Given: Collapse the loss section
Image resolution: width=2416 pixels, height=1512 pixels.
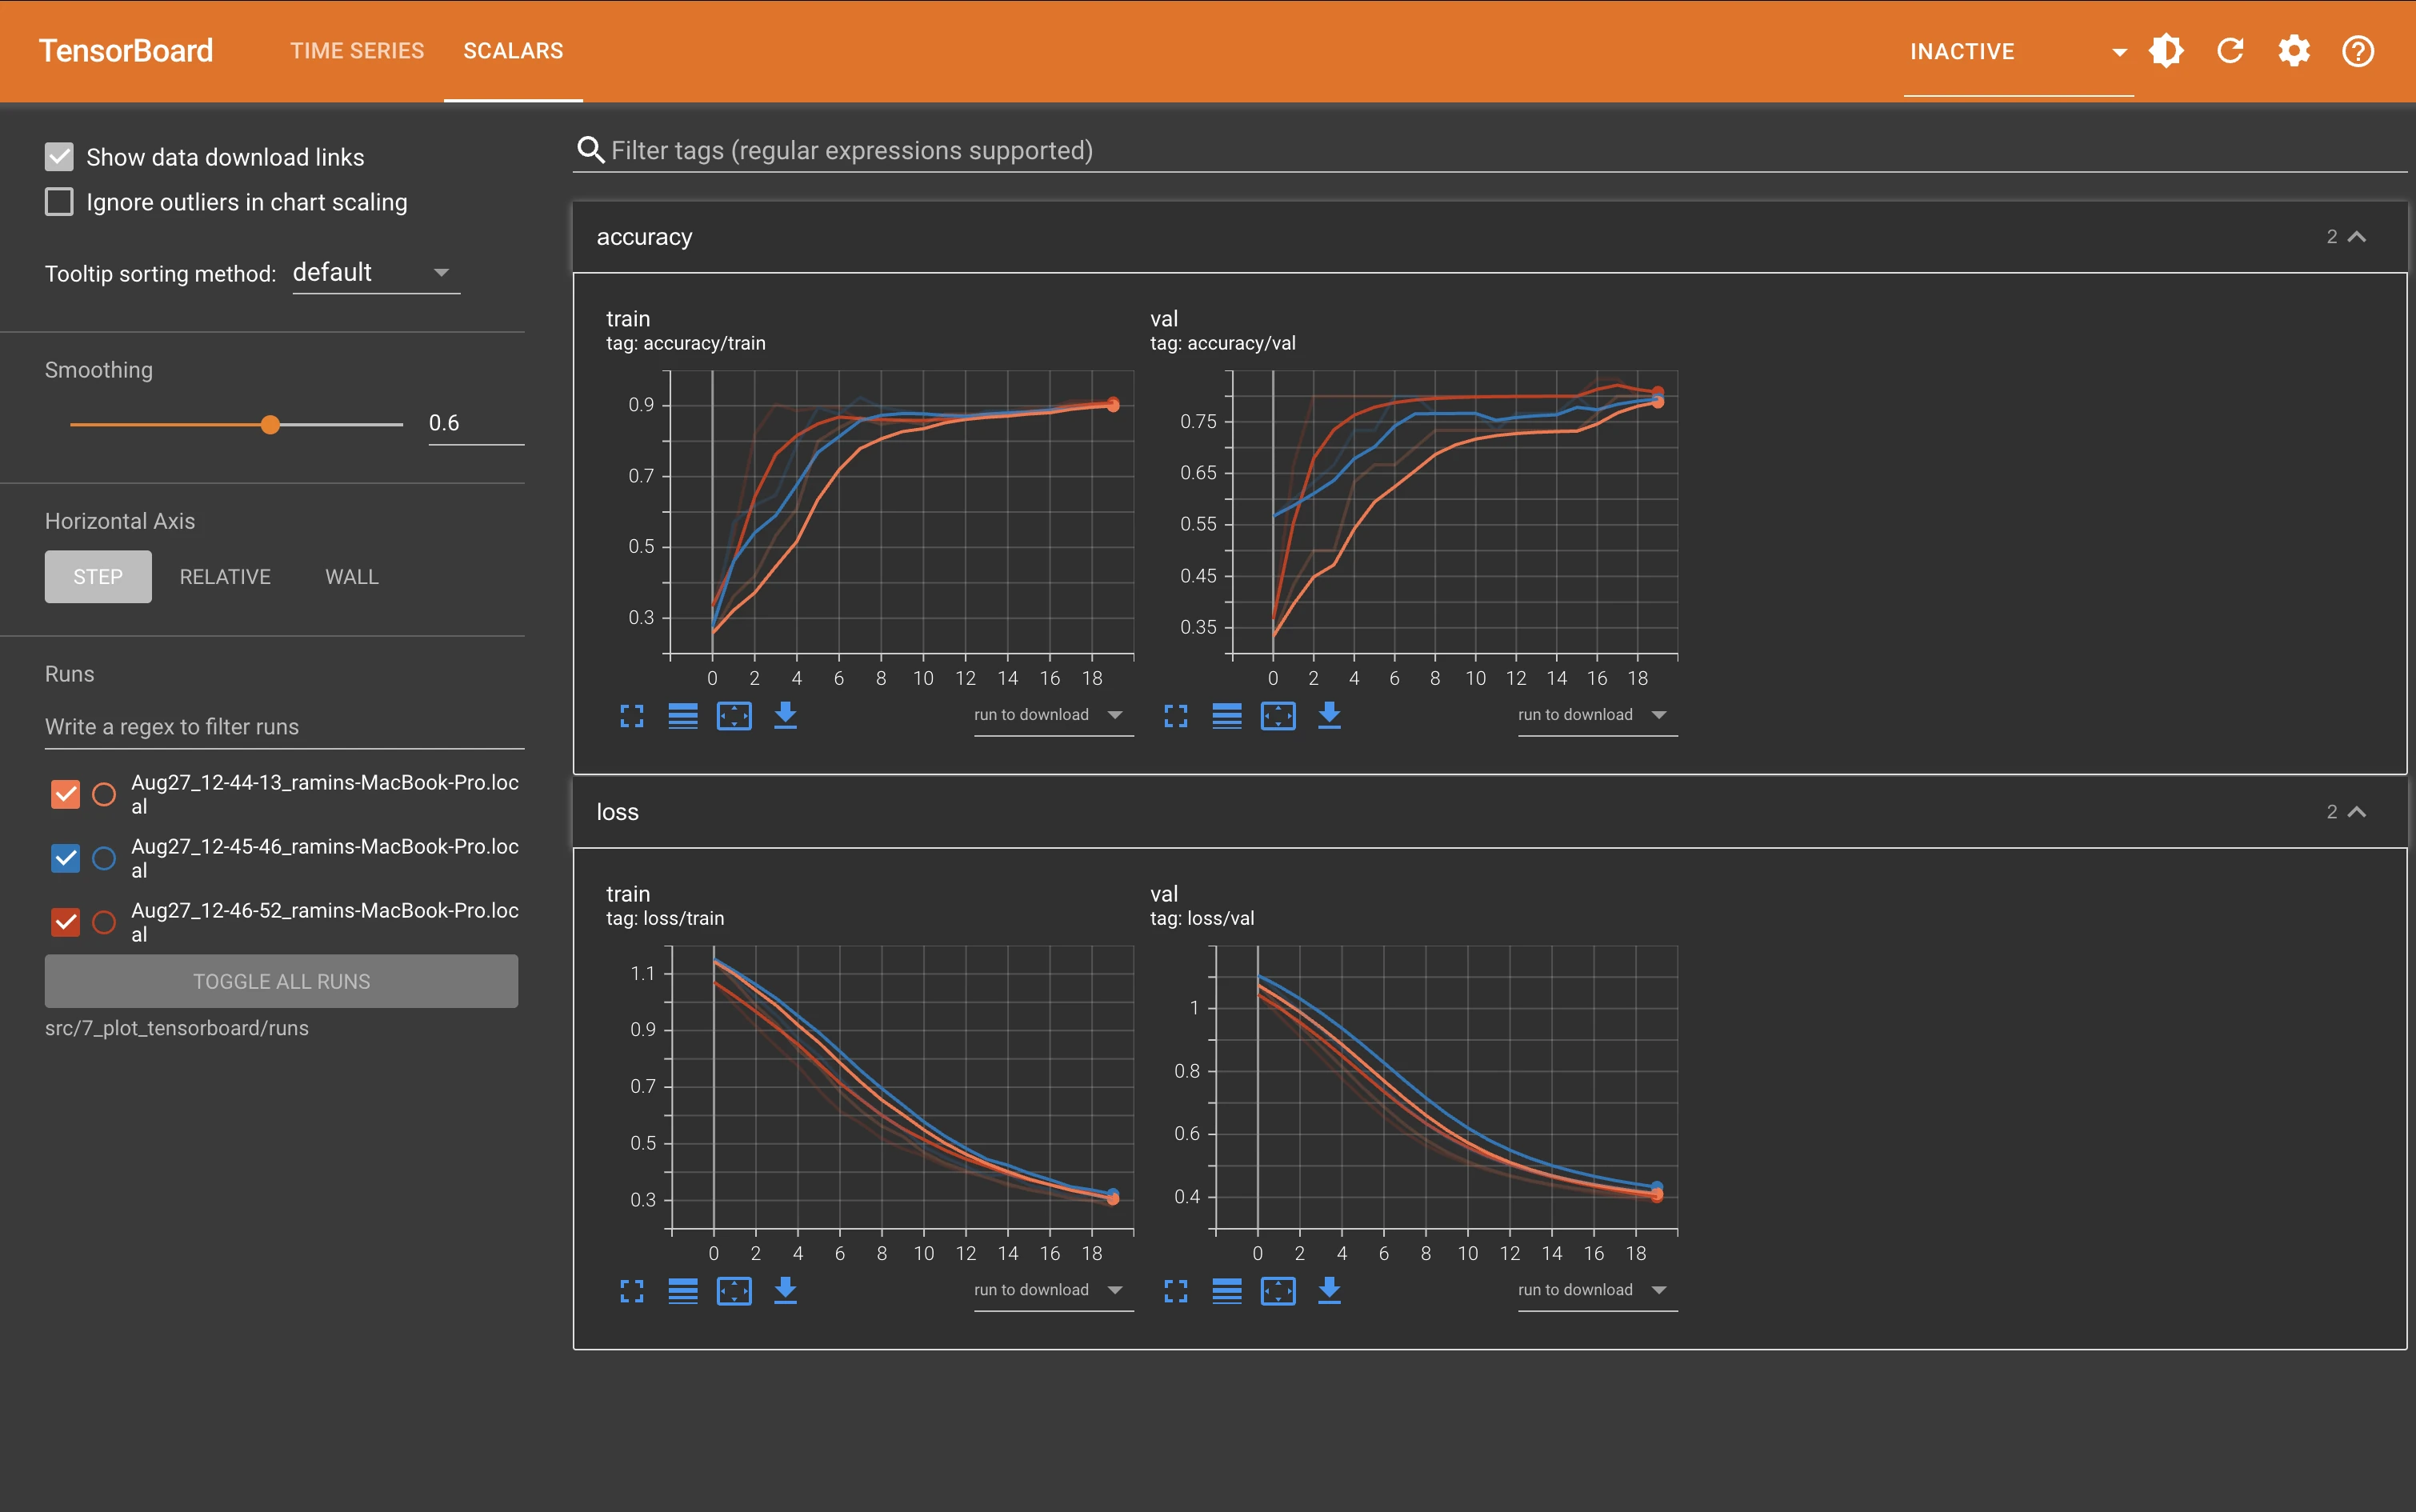Looking at the screenshot, I should point(2357,811).
